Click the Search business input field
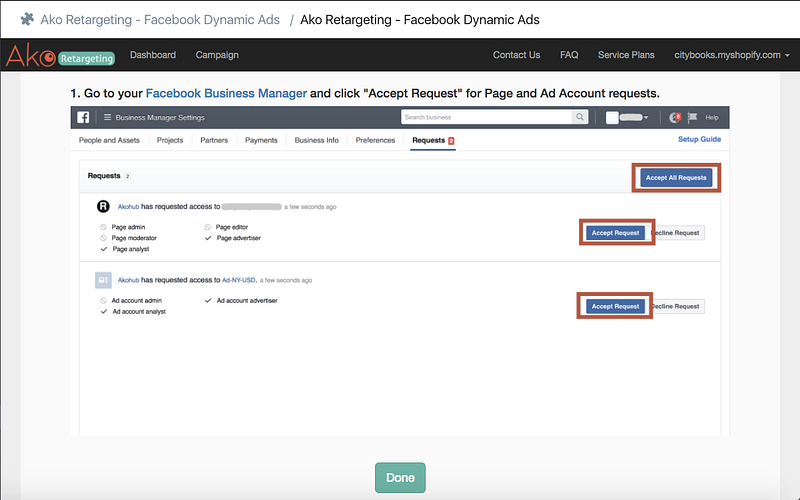Viewport: 800px width, 500px height. click(486, 117)
